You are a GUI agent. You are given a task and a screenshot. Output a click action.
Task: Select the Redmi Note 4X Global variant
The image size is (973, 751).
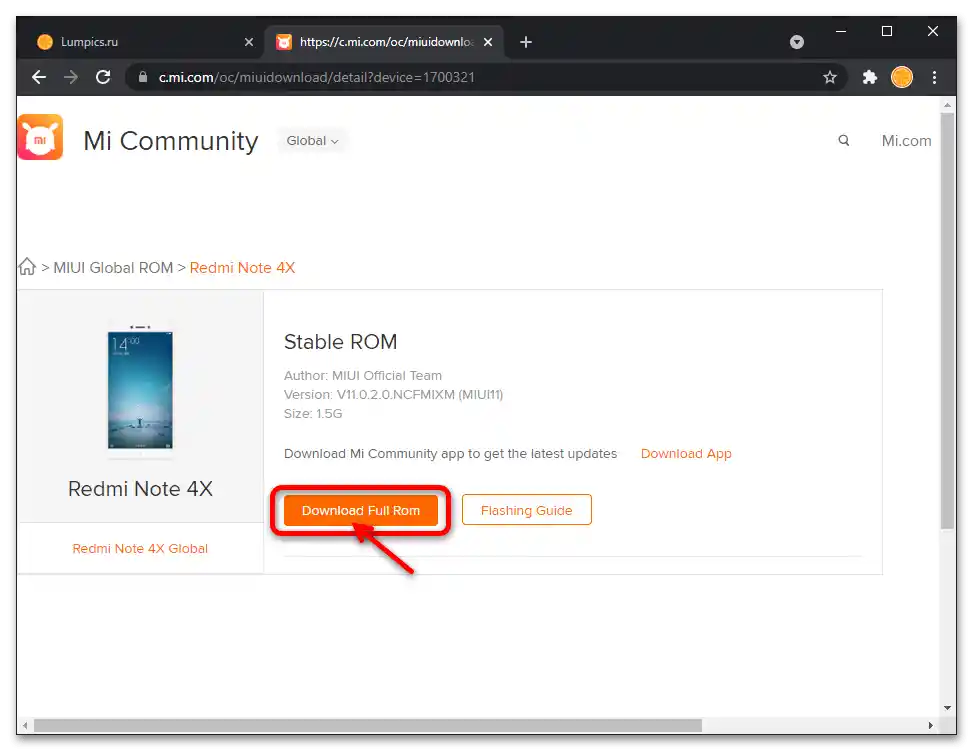140,549
